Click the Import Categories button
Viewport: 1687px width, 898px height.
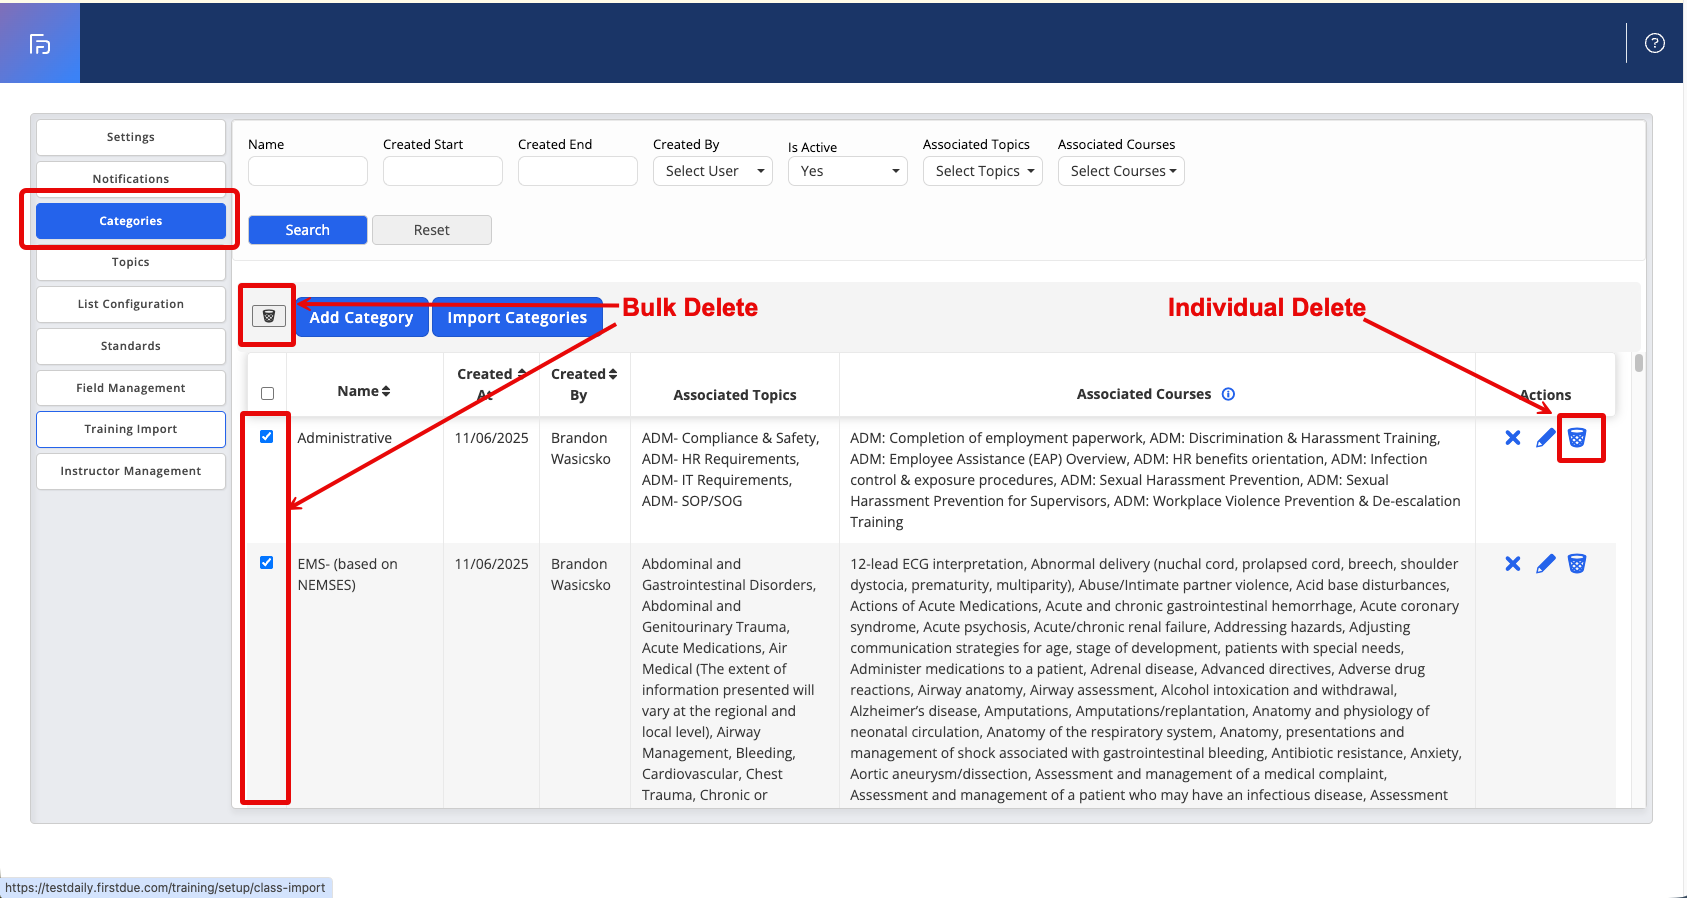click(x=517, y=317)
